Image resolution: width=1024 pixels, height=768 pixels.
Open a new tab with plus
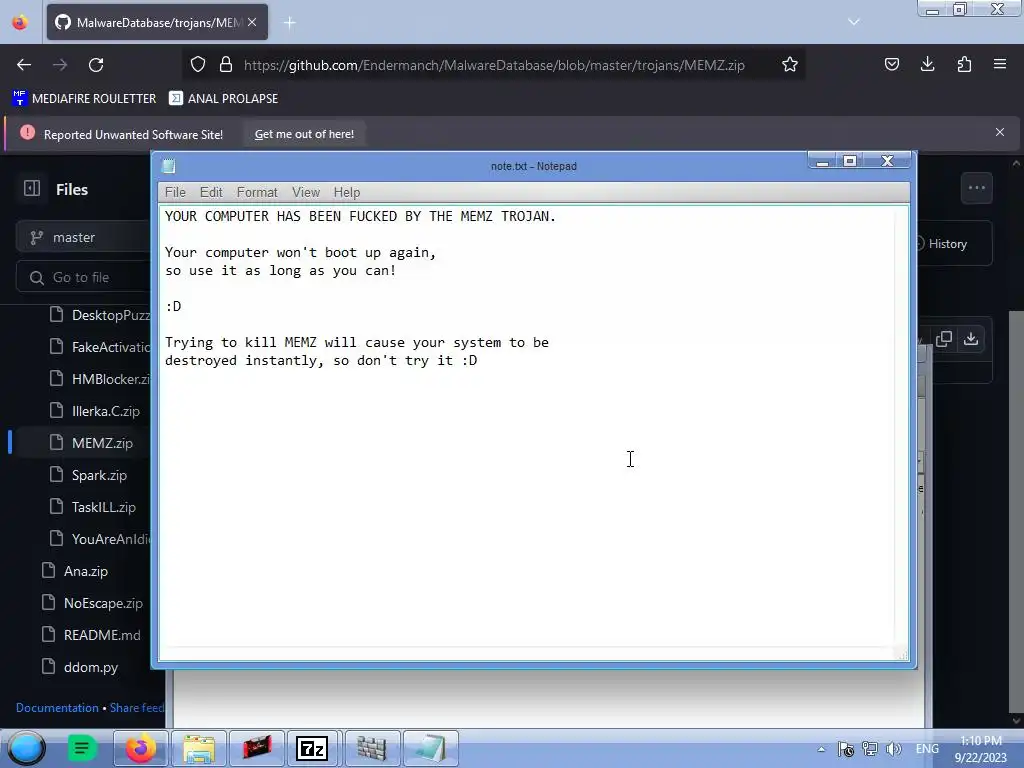[x=289, y=23]
